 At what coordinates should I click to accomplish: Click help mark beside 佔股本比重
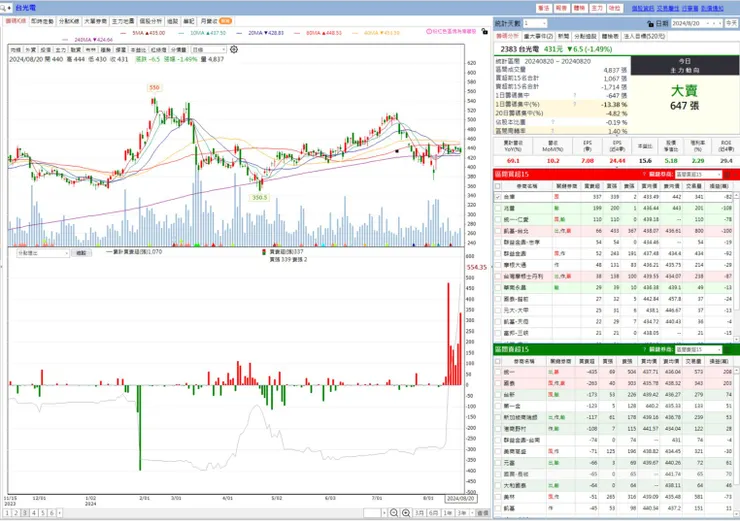coord(553,122)
